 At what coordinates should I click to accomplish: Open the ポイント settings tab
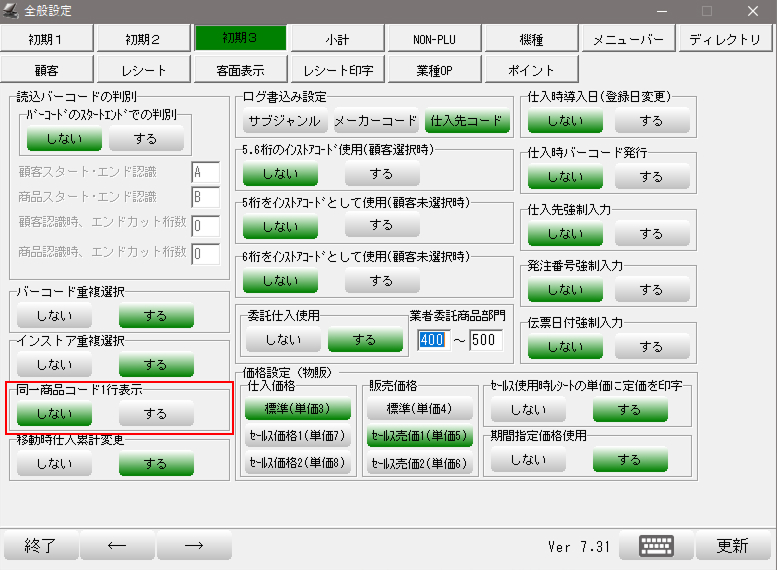pos(530,71)
